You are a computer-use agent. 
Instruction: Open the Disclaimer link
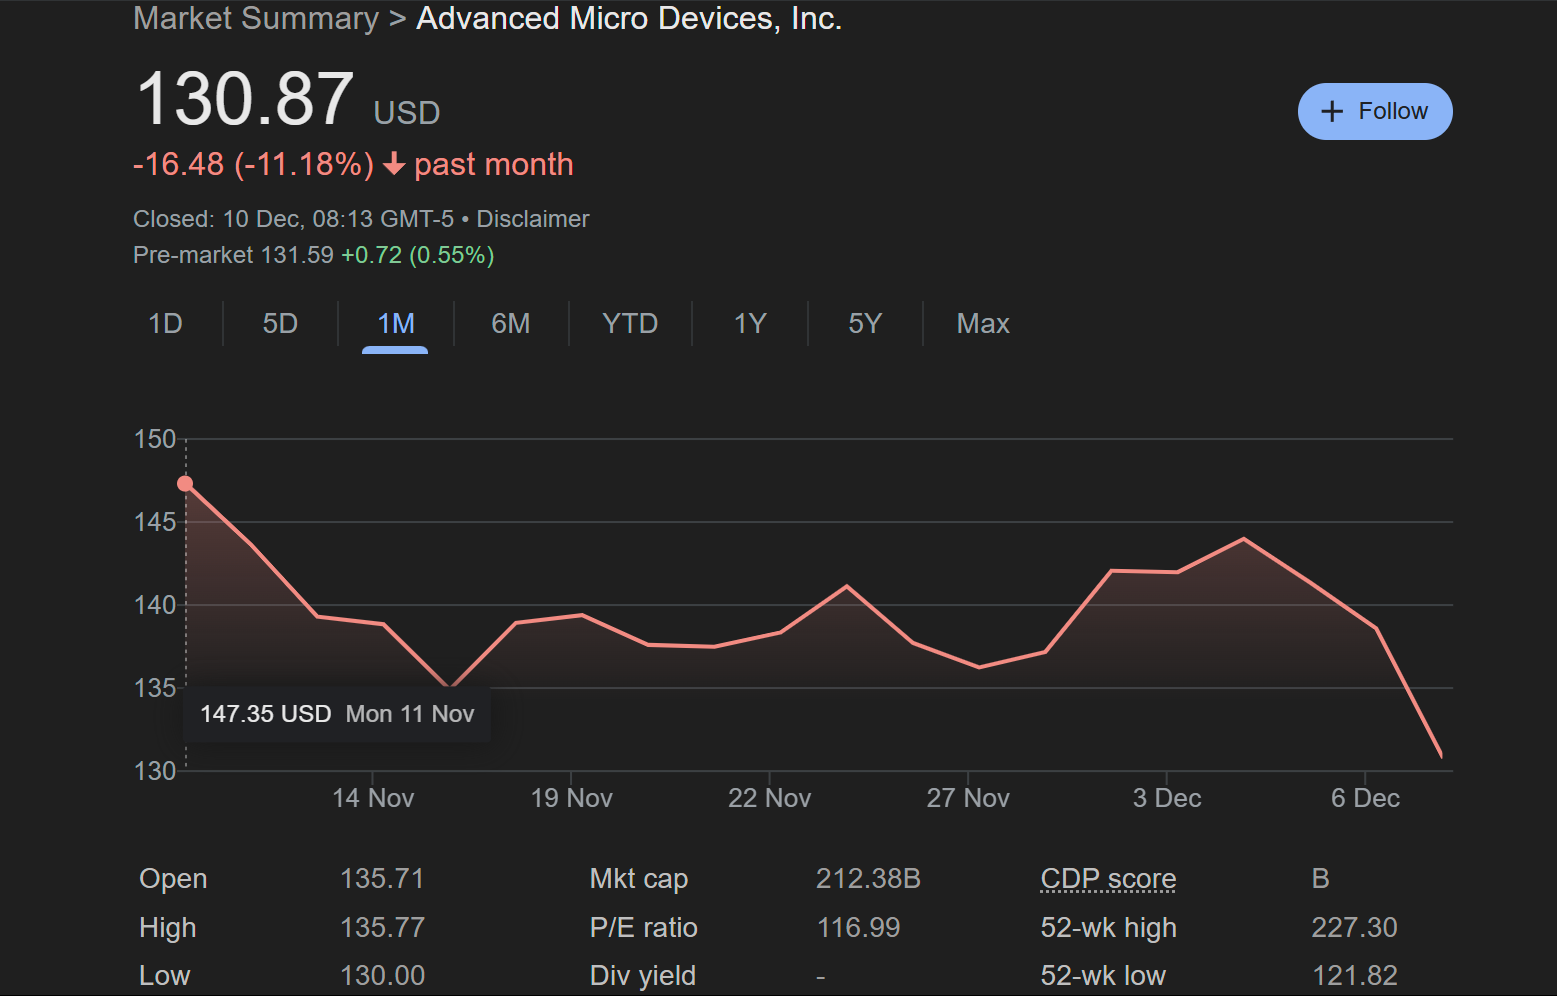click(532, 219)
